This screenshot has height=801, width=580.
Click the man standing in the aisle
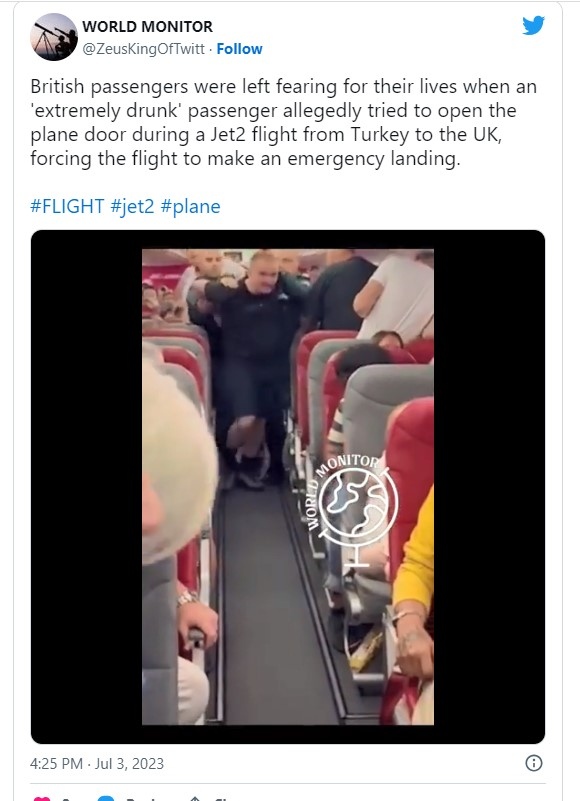click(x=255, y=368)
